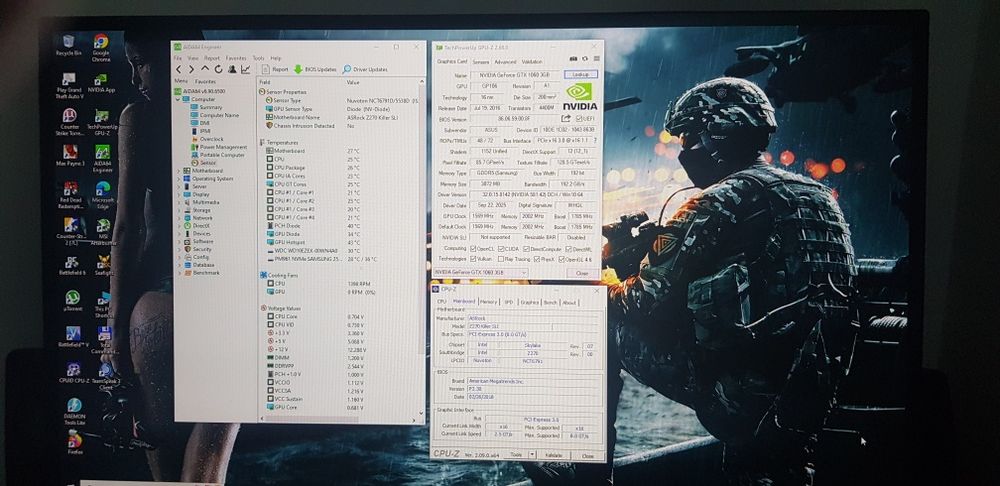The image size is (1000, 486).
Task: Open the Google Chrome desktop icon
Action: coord(100,48)
